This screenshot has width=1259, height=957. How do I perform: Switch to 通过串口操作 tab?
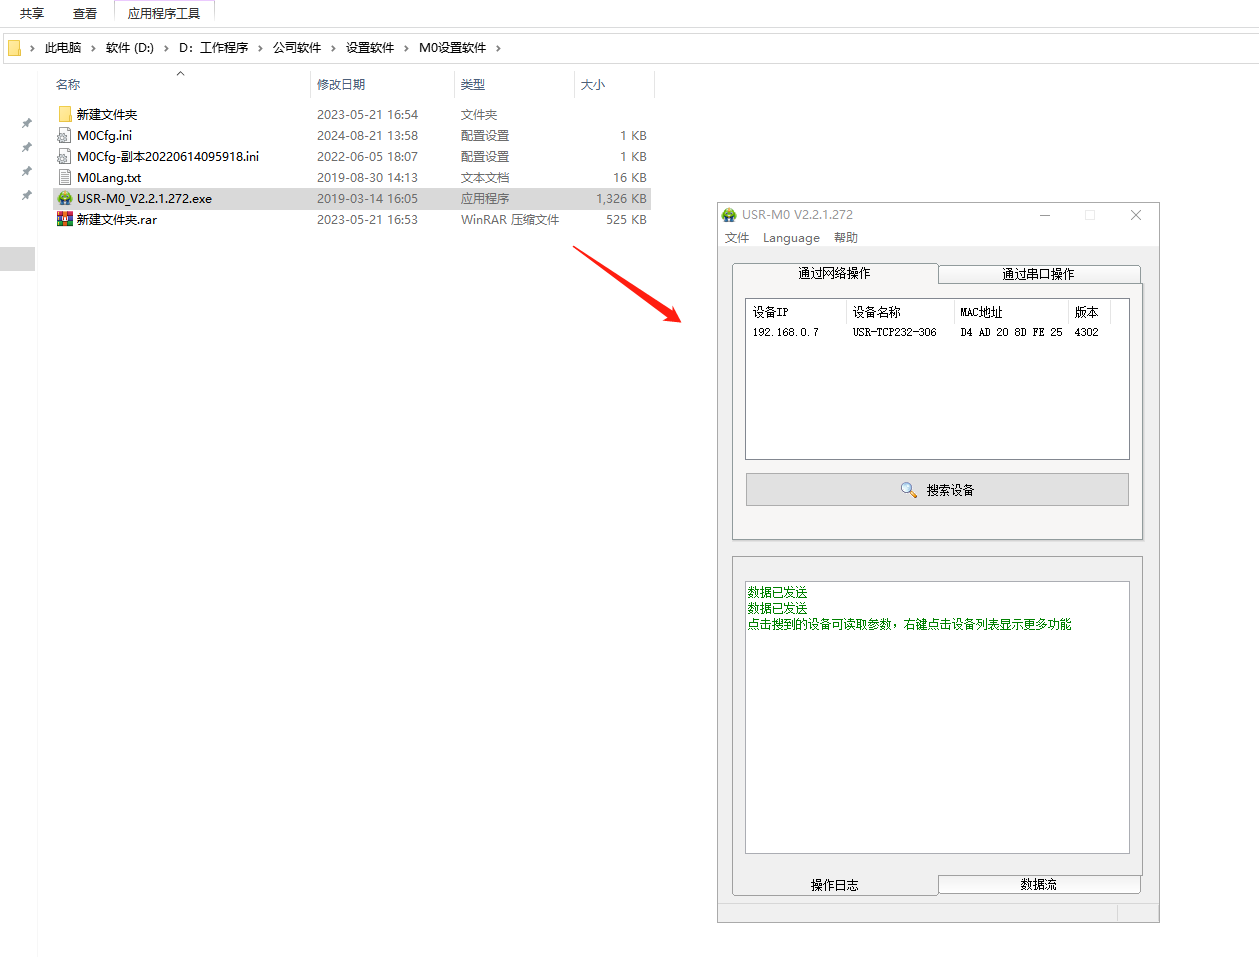click(1038, 274)
